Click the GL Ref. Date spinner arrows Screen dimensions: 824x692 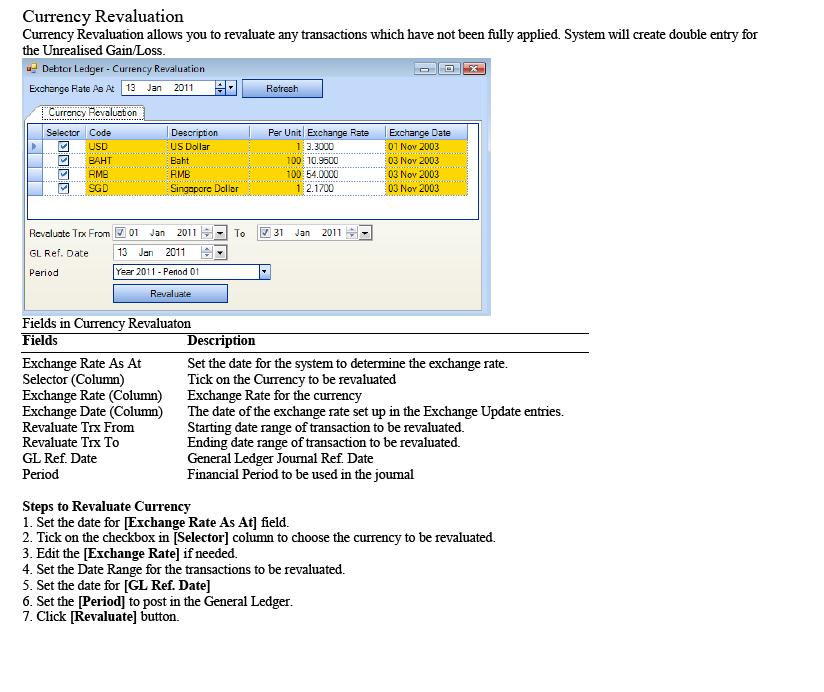pyautogui.click(x=207, y=253)
